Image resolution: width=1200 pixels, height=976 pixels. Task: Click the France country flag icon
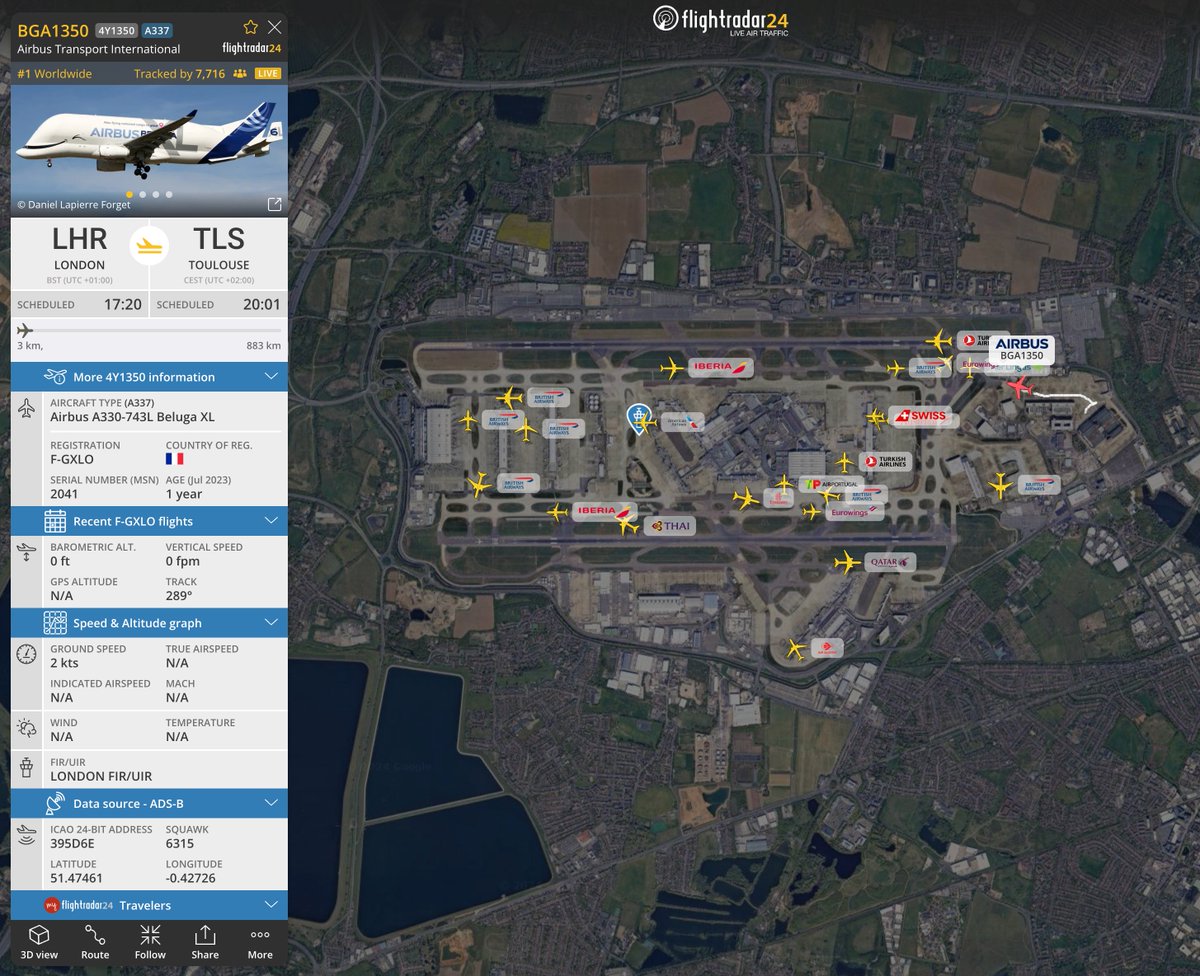[174, 459]
